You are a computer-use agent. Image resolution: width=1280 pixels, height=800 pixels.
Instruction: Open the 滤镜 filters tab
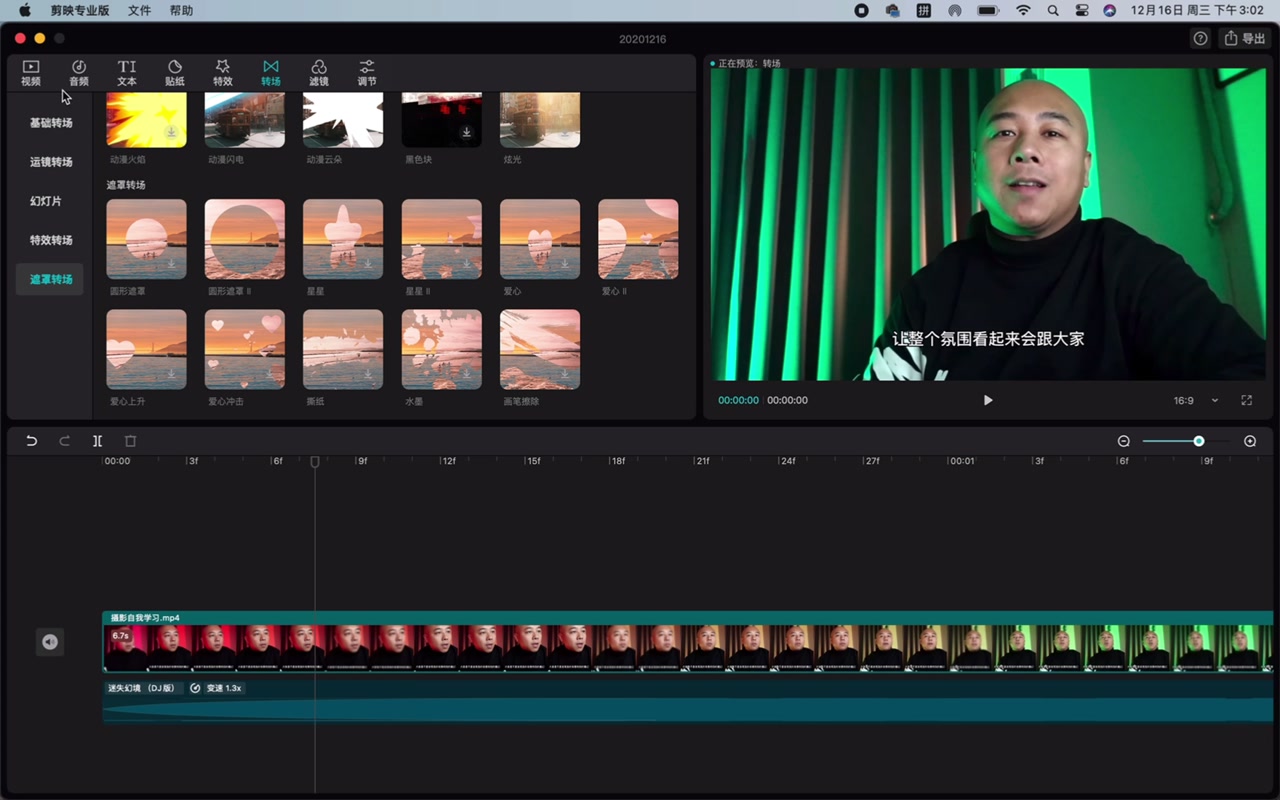319,73
